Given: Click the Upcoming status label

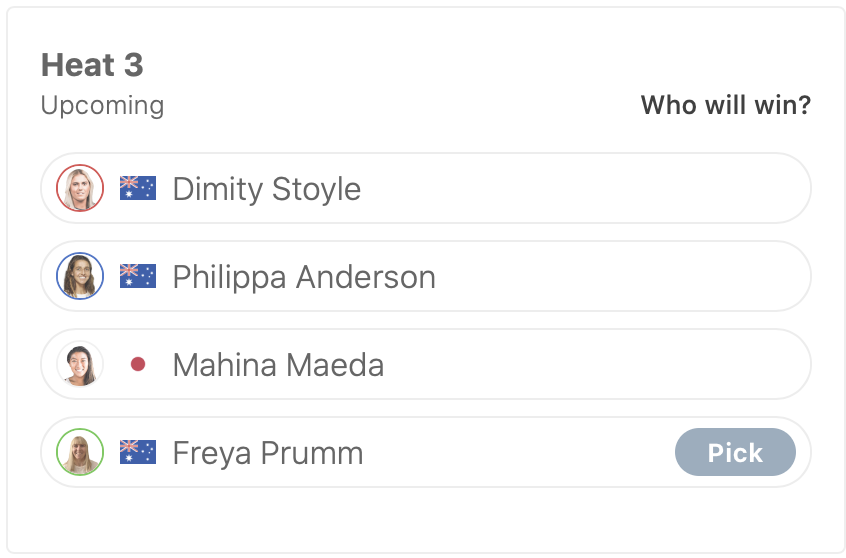Looking at the screenshot, I should click(102, 105).
